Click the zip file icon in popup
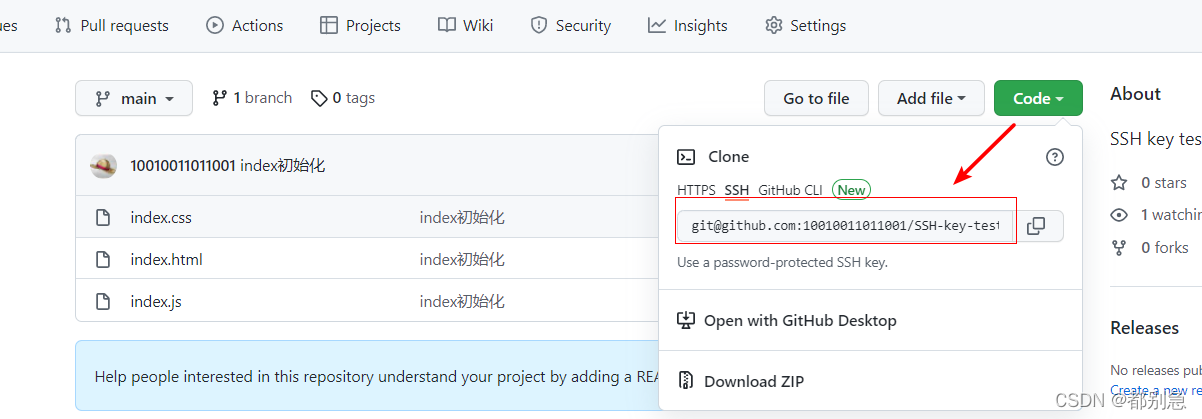1202x419 pixels. click(686, 381)
